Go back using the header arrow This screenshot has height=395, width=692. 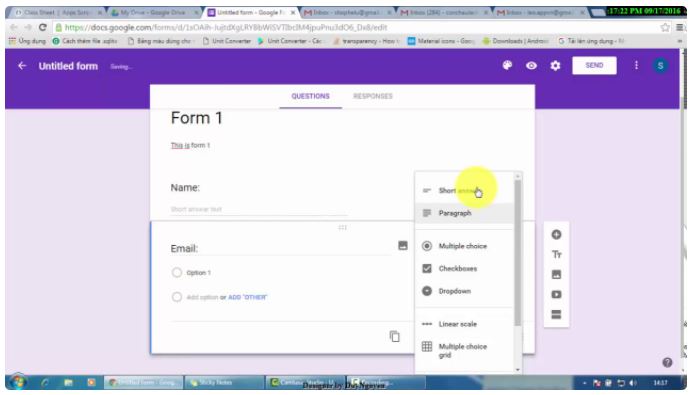[22, 66]
